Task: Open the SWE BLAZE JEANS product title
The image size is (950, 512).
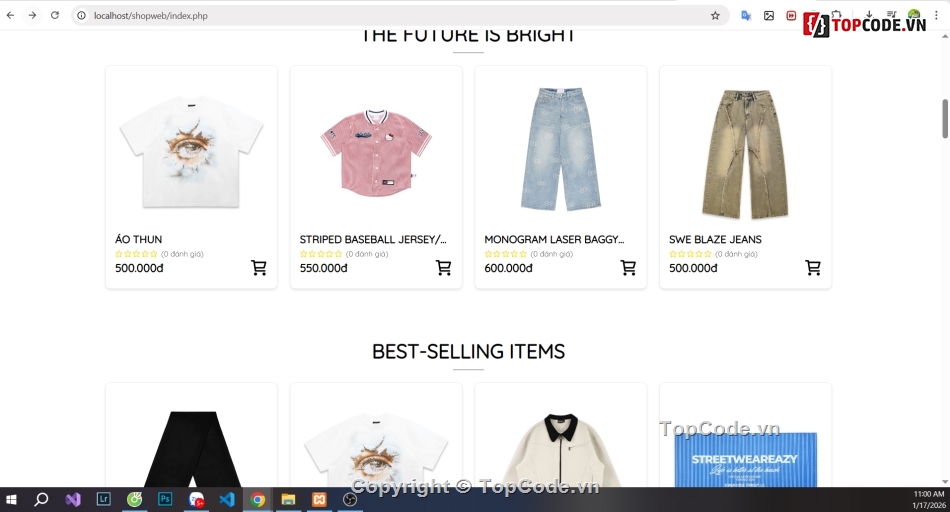Action: point(715,239)
